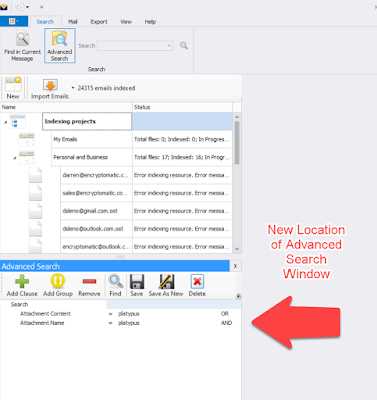This screenshot has height=400, width=377.
Task: Switch to the Search ribbon tab
Action: [45, 22]
